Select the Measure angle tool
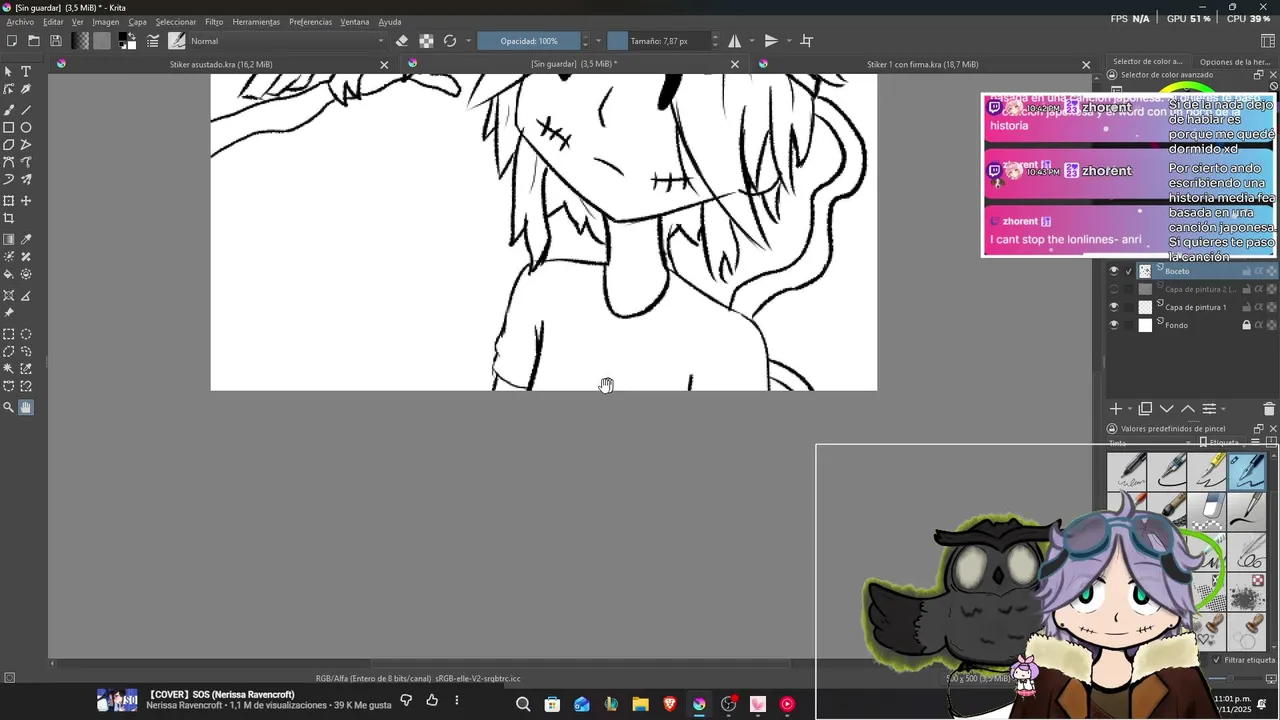 (x=26, y=296)
